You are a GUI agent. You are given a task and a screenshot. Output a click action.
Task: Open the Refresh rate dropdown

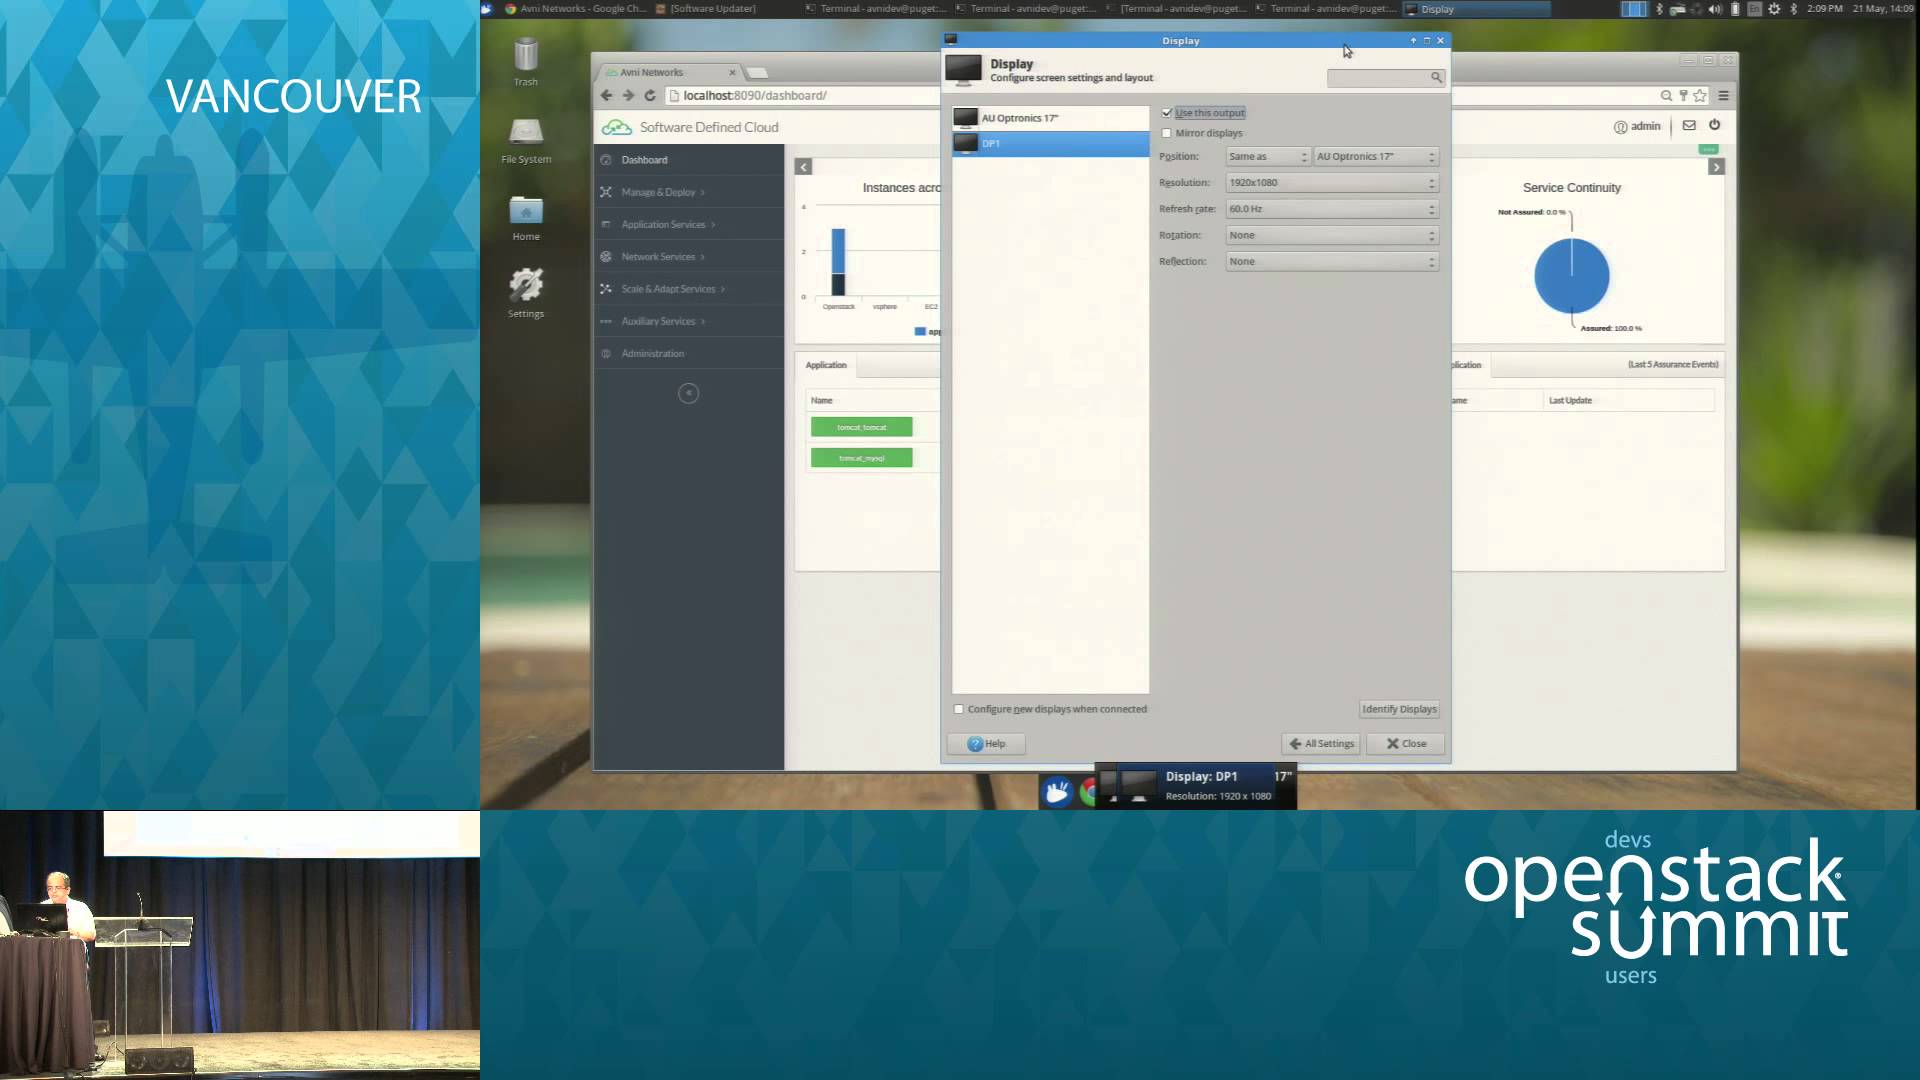[1331, 209]
